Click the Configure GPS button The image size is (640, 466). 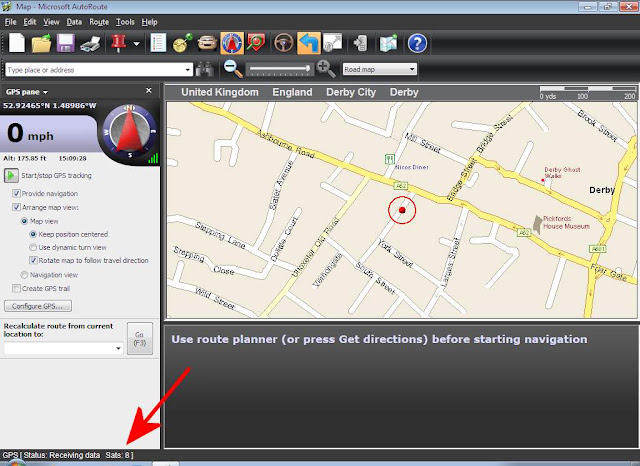38,306
